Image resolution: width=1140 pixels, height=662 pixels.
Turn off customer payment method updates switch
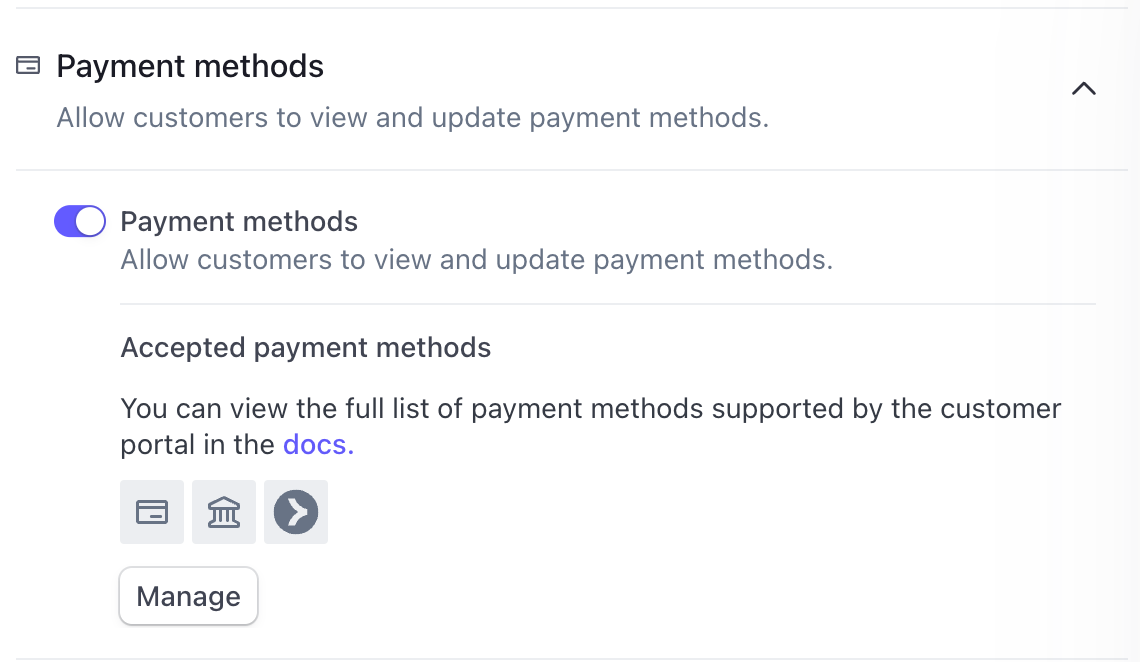pyautogui.click(x=80, y=221)
